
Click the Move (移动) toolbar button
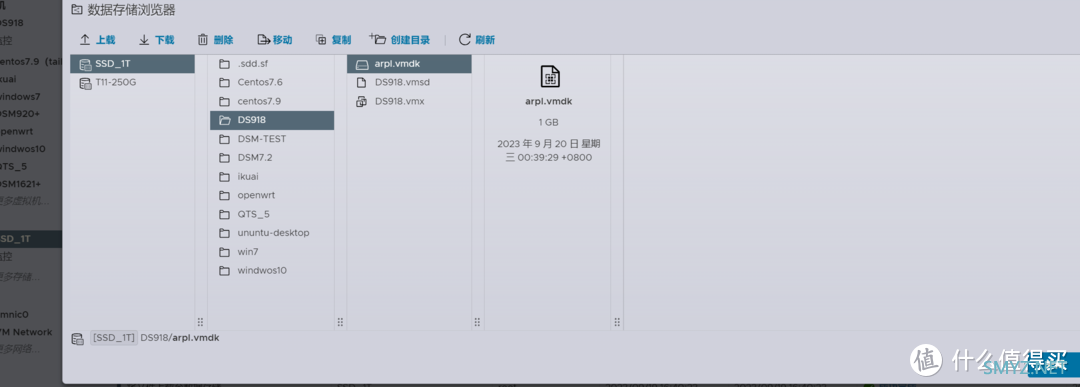pyautogui.click(x=274, y=40)
